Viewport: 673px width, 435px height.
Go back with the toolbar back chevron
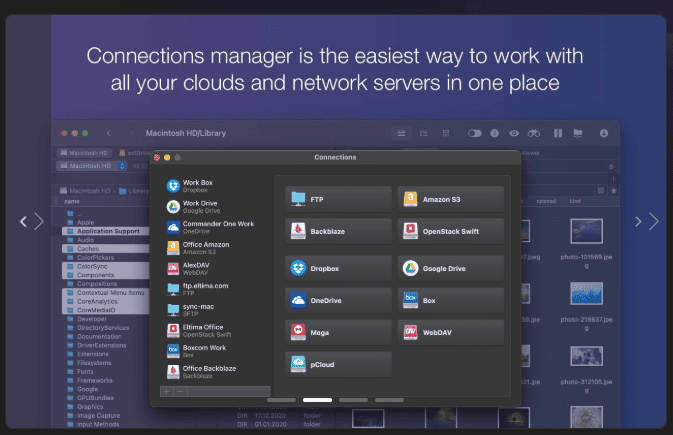[109, 134]
